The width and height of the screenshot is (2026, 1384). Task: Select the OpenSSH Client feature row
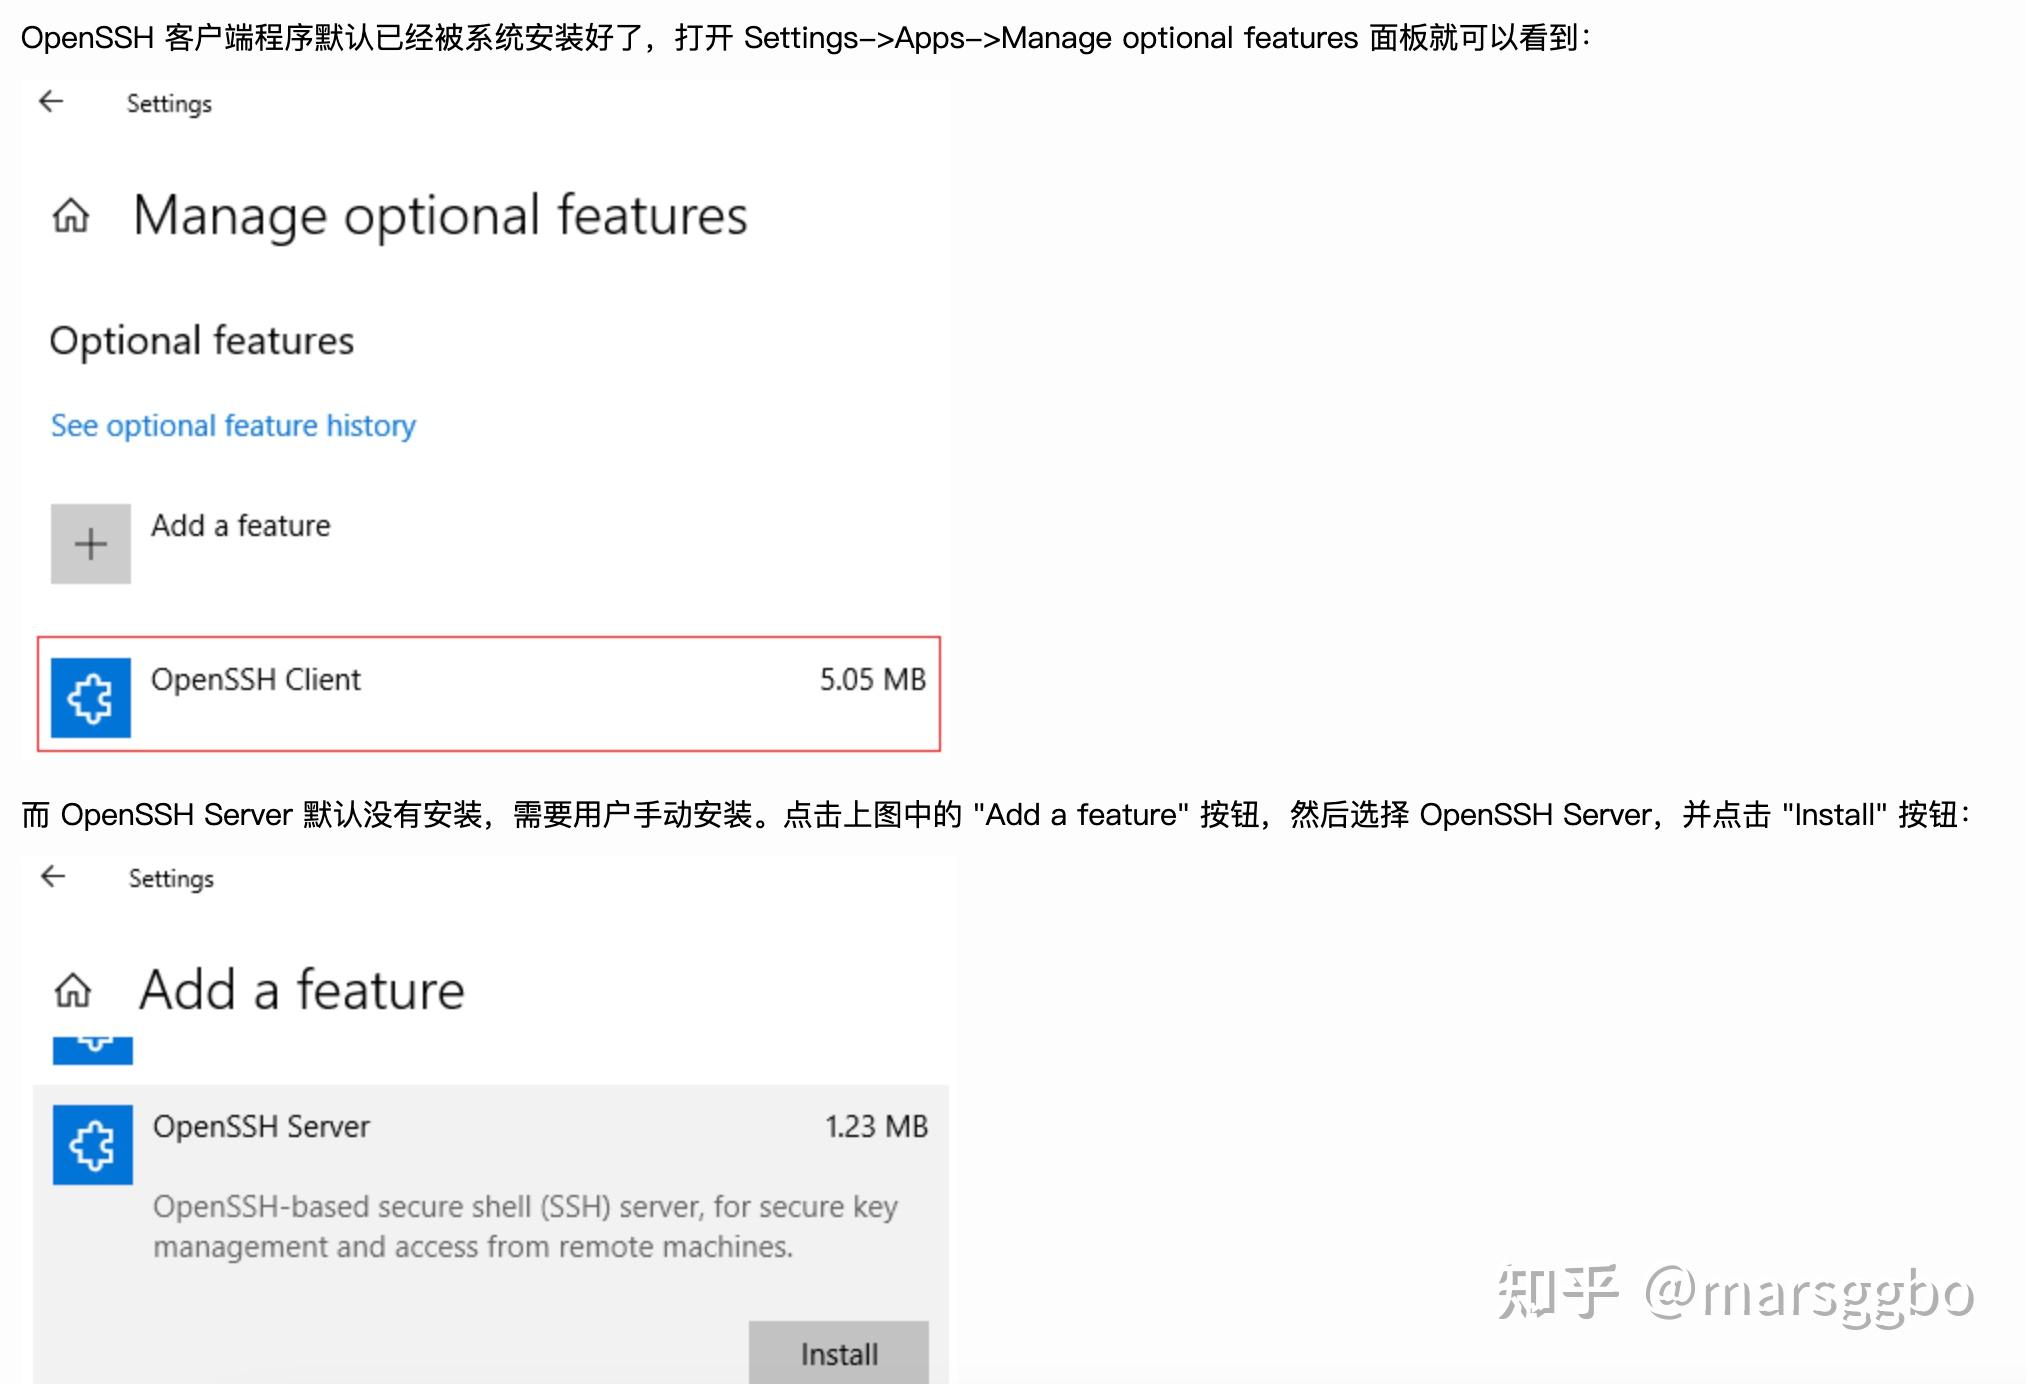click(x=489, y=694)
